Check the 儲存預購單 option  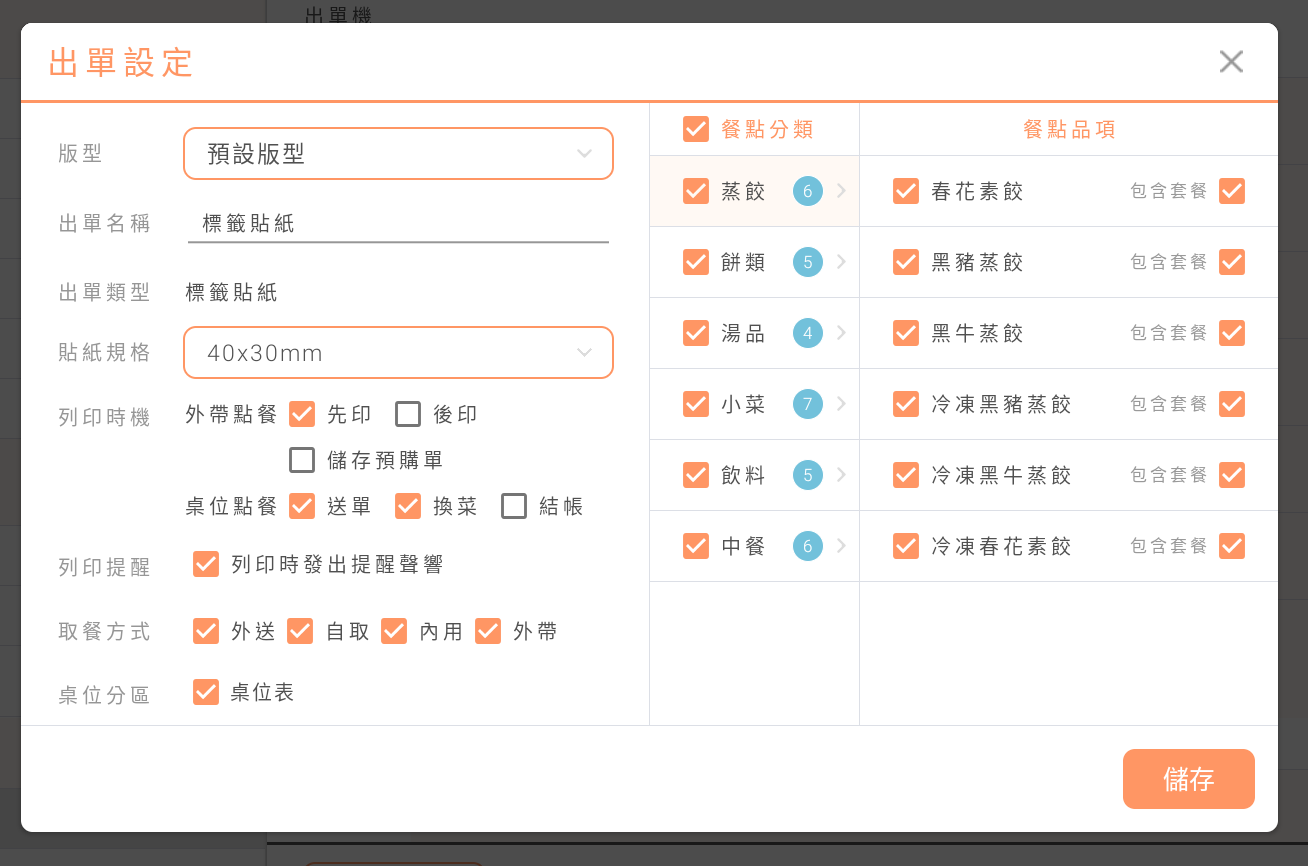point(302,460)
